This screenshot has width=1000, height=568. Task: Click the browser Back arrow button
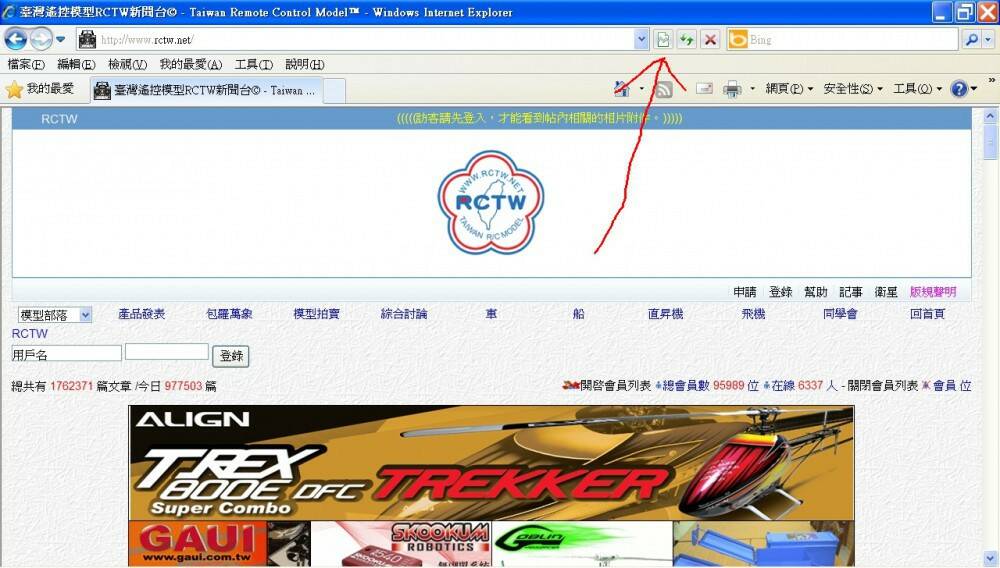pos(15,40)
